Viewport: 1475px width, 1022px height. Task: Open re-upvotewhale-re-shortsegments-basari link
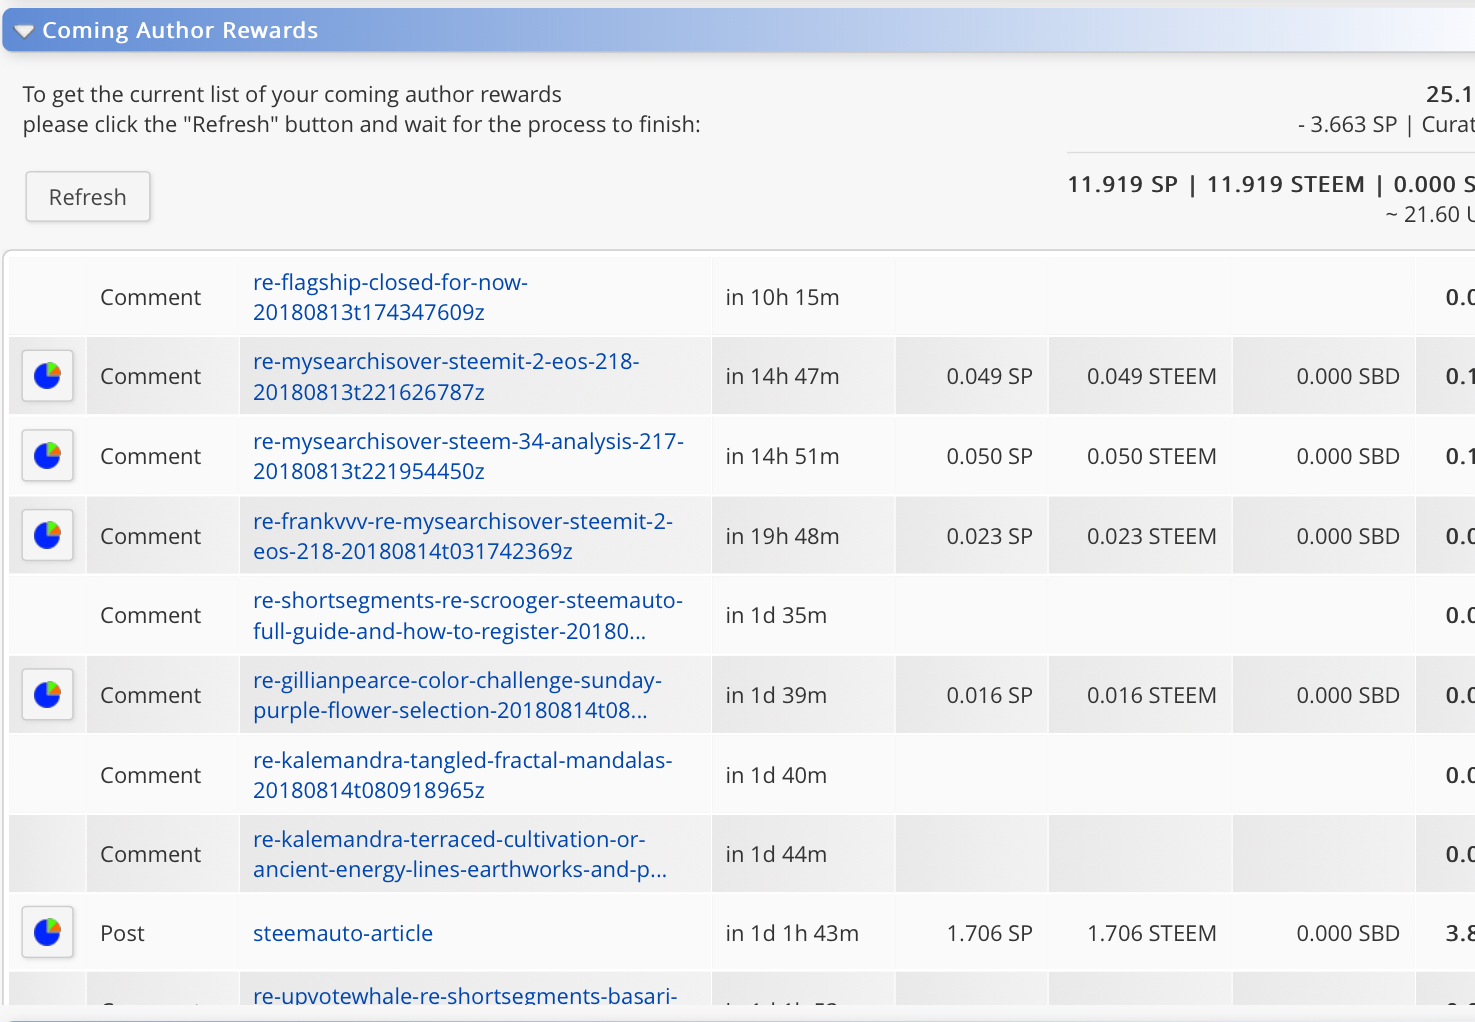tap(465, 995)
